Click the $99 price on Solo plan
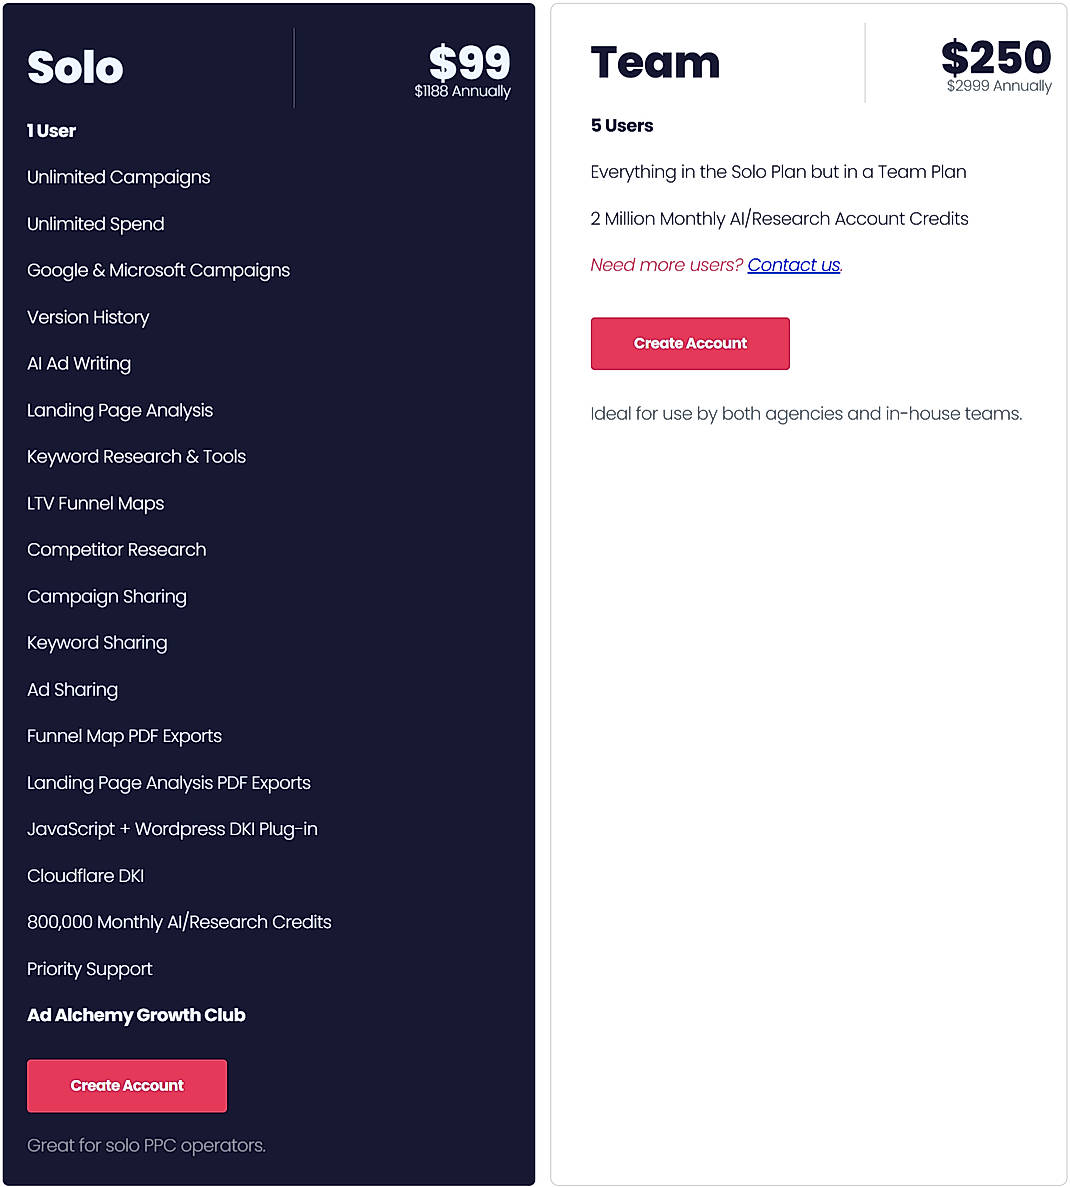The width and height of the screenshot is (1070, 1187). 470,62
